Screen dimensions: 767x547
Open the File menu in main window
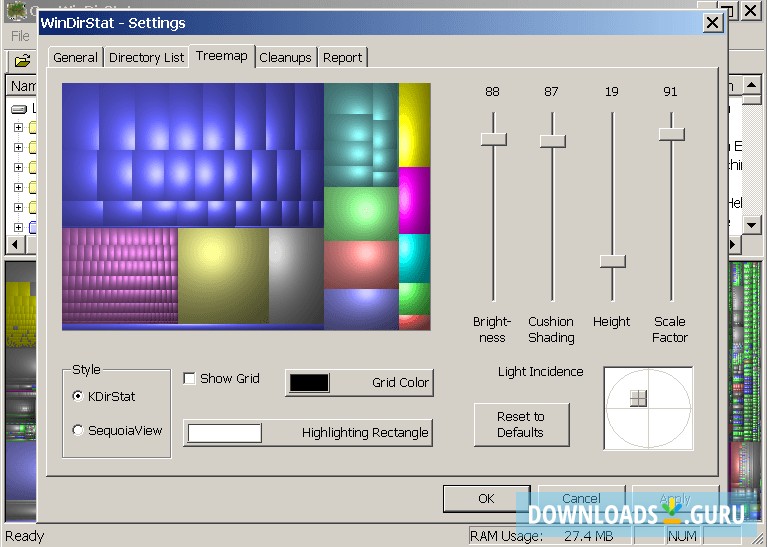(x=21, y=36)
